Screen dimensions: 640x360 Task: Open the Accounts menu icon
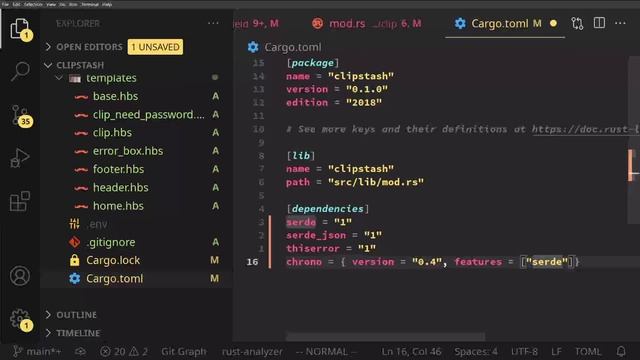pyautogui.click(x=20, y=276)
